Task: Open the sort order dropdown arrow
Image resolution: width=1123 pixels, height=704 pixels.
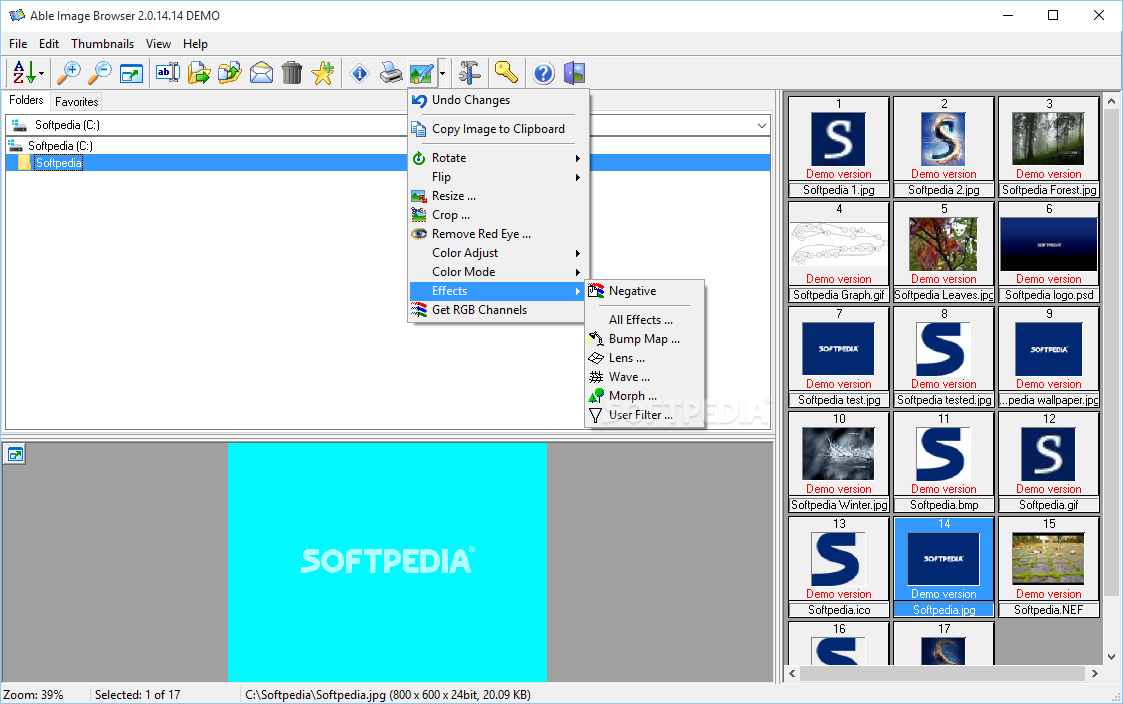Action: (x=42, y=73)
